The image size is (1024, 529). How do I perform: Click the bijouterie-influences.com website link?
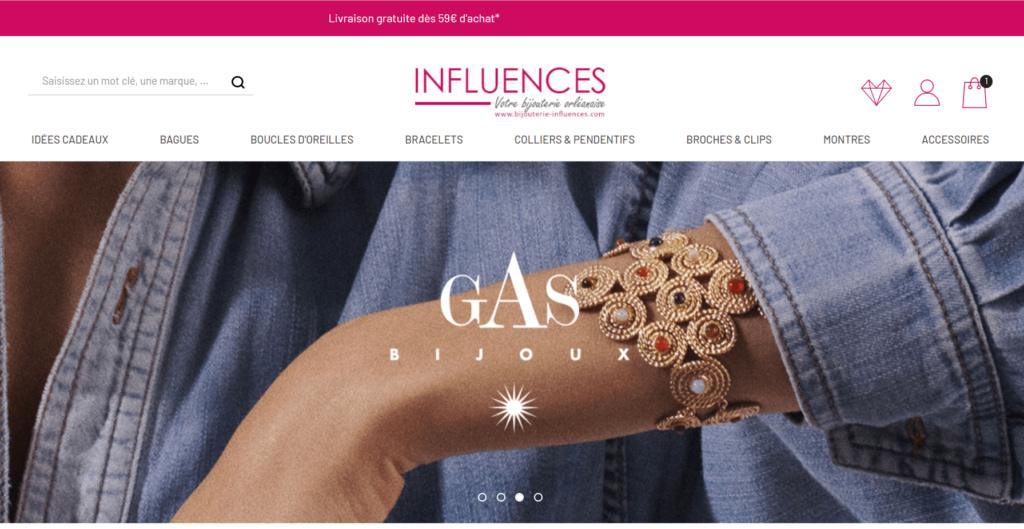click(549, 114)
